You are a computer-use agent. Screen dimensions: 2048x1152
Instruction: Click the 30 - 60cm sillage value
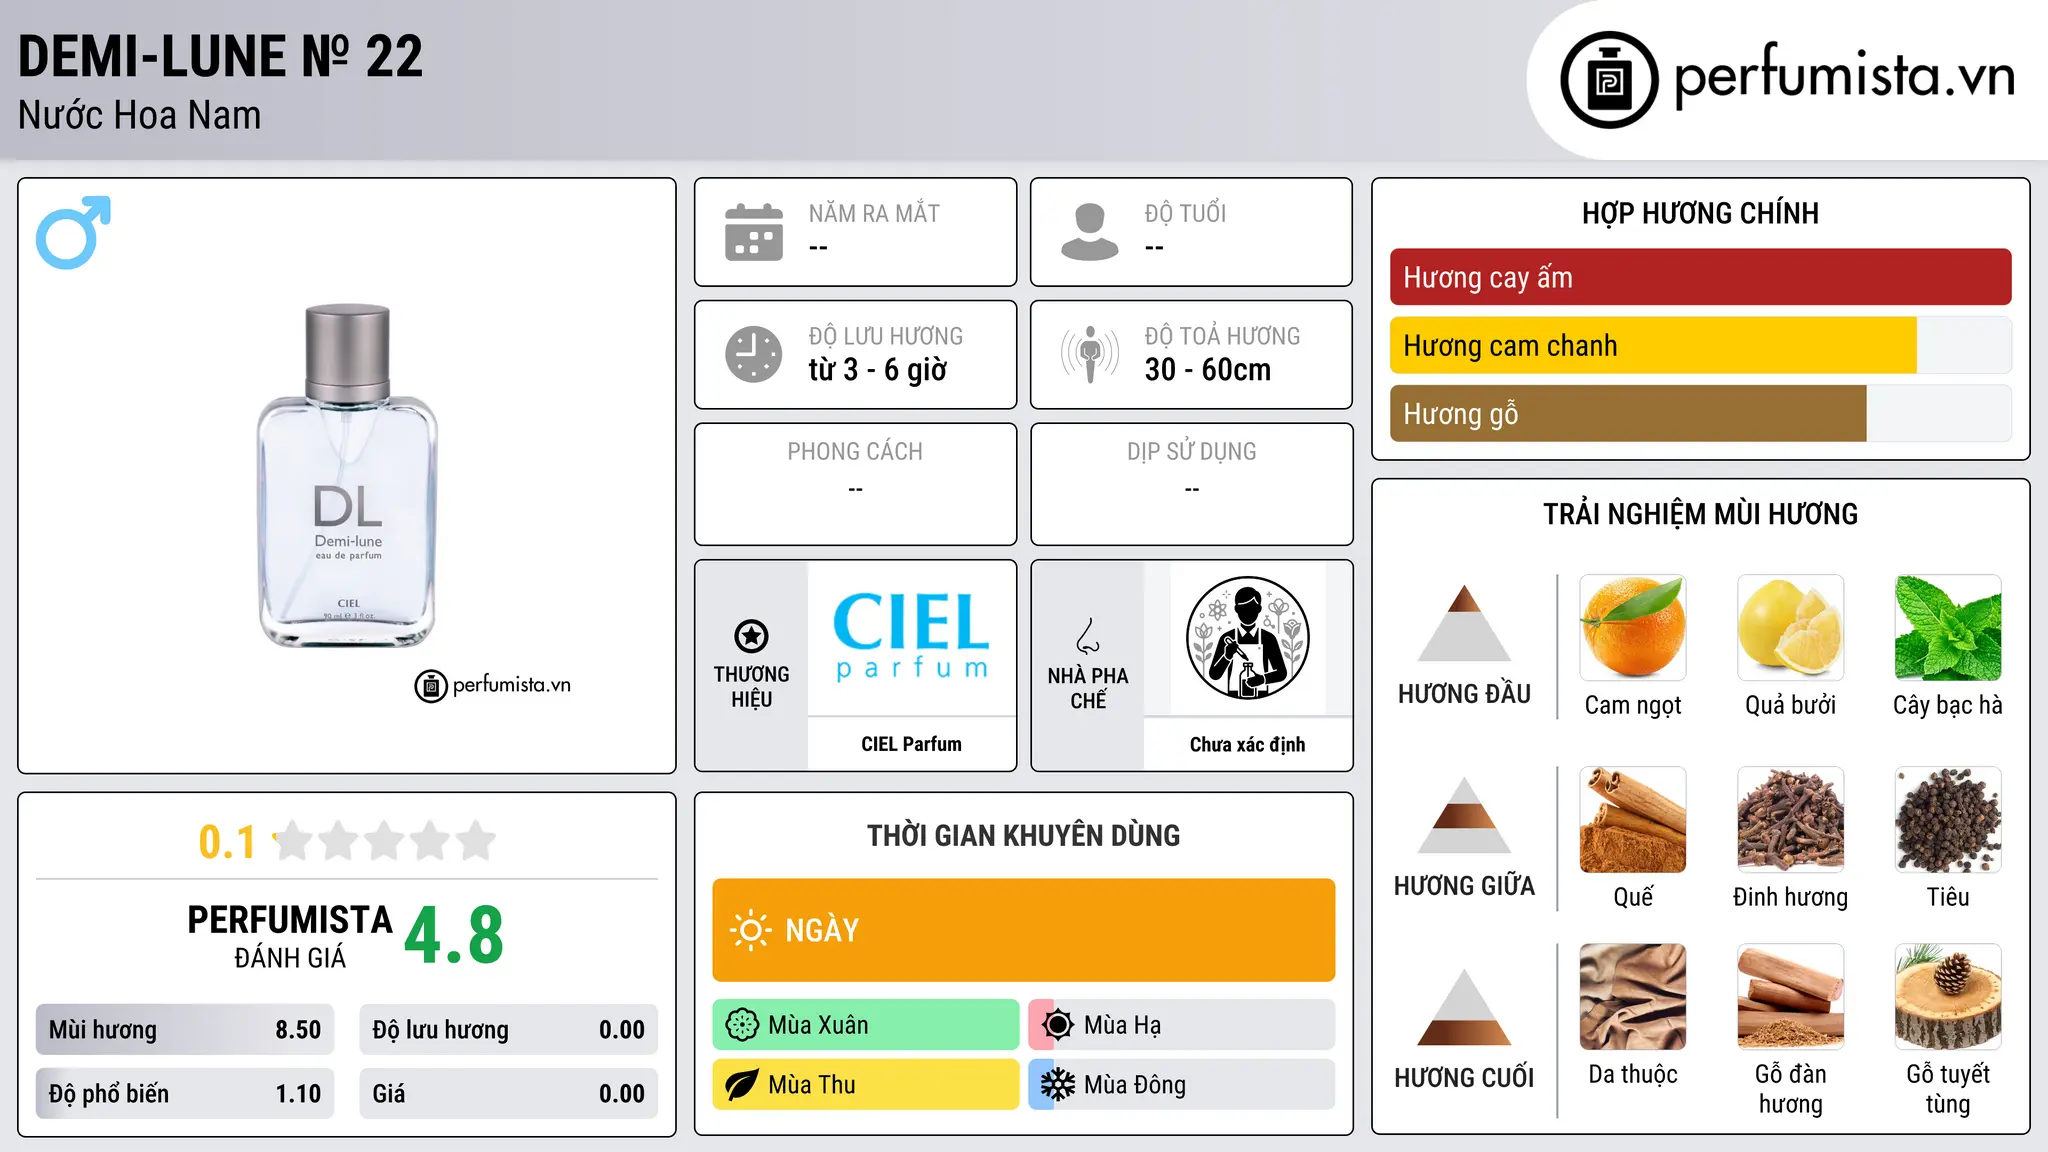point(1208,370)
